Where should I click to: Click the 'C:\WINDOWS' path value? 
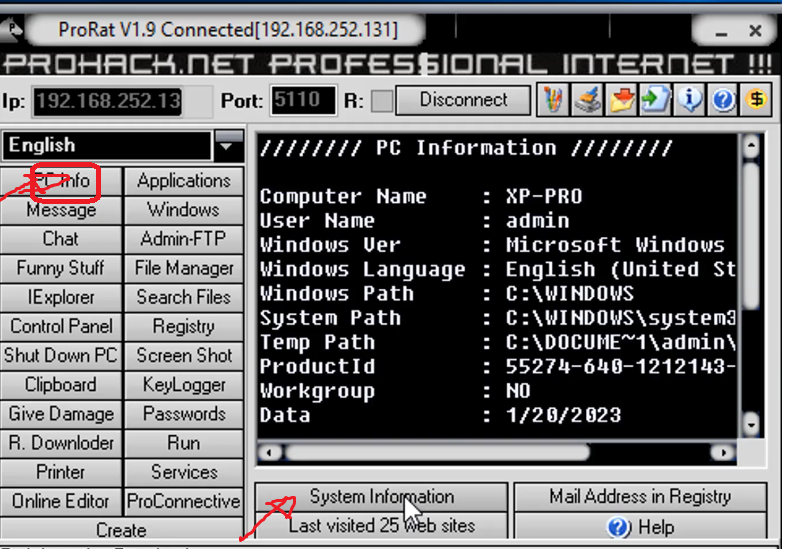tap(570, 293)
